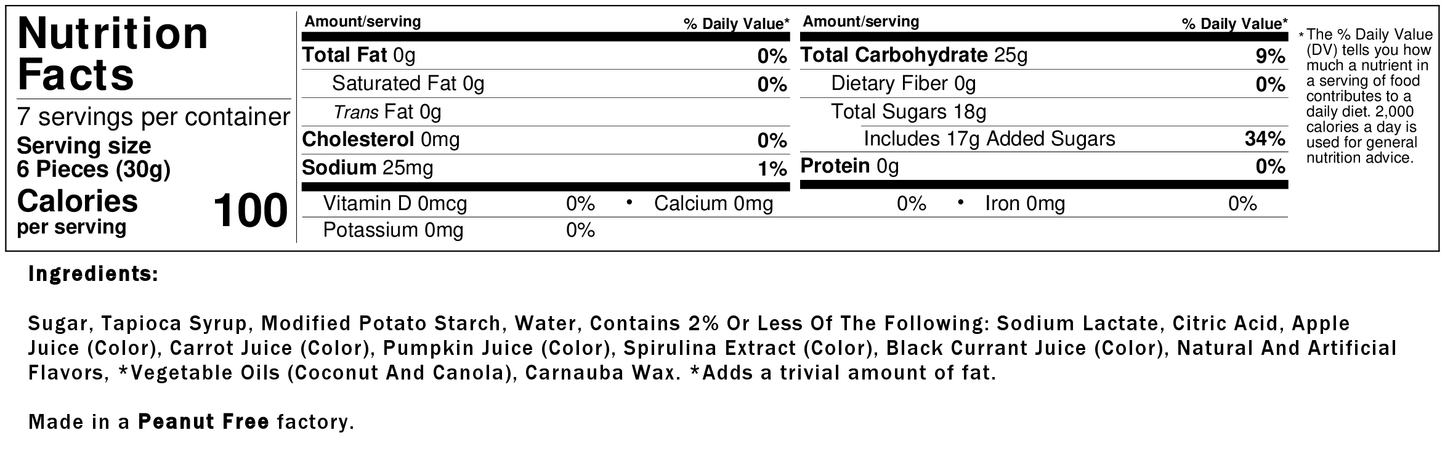Viewport: 1445px width, 459px height.
Task: Select the Total Sugars 18g line
Action: 908,112
